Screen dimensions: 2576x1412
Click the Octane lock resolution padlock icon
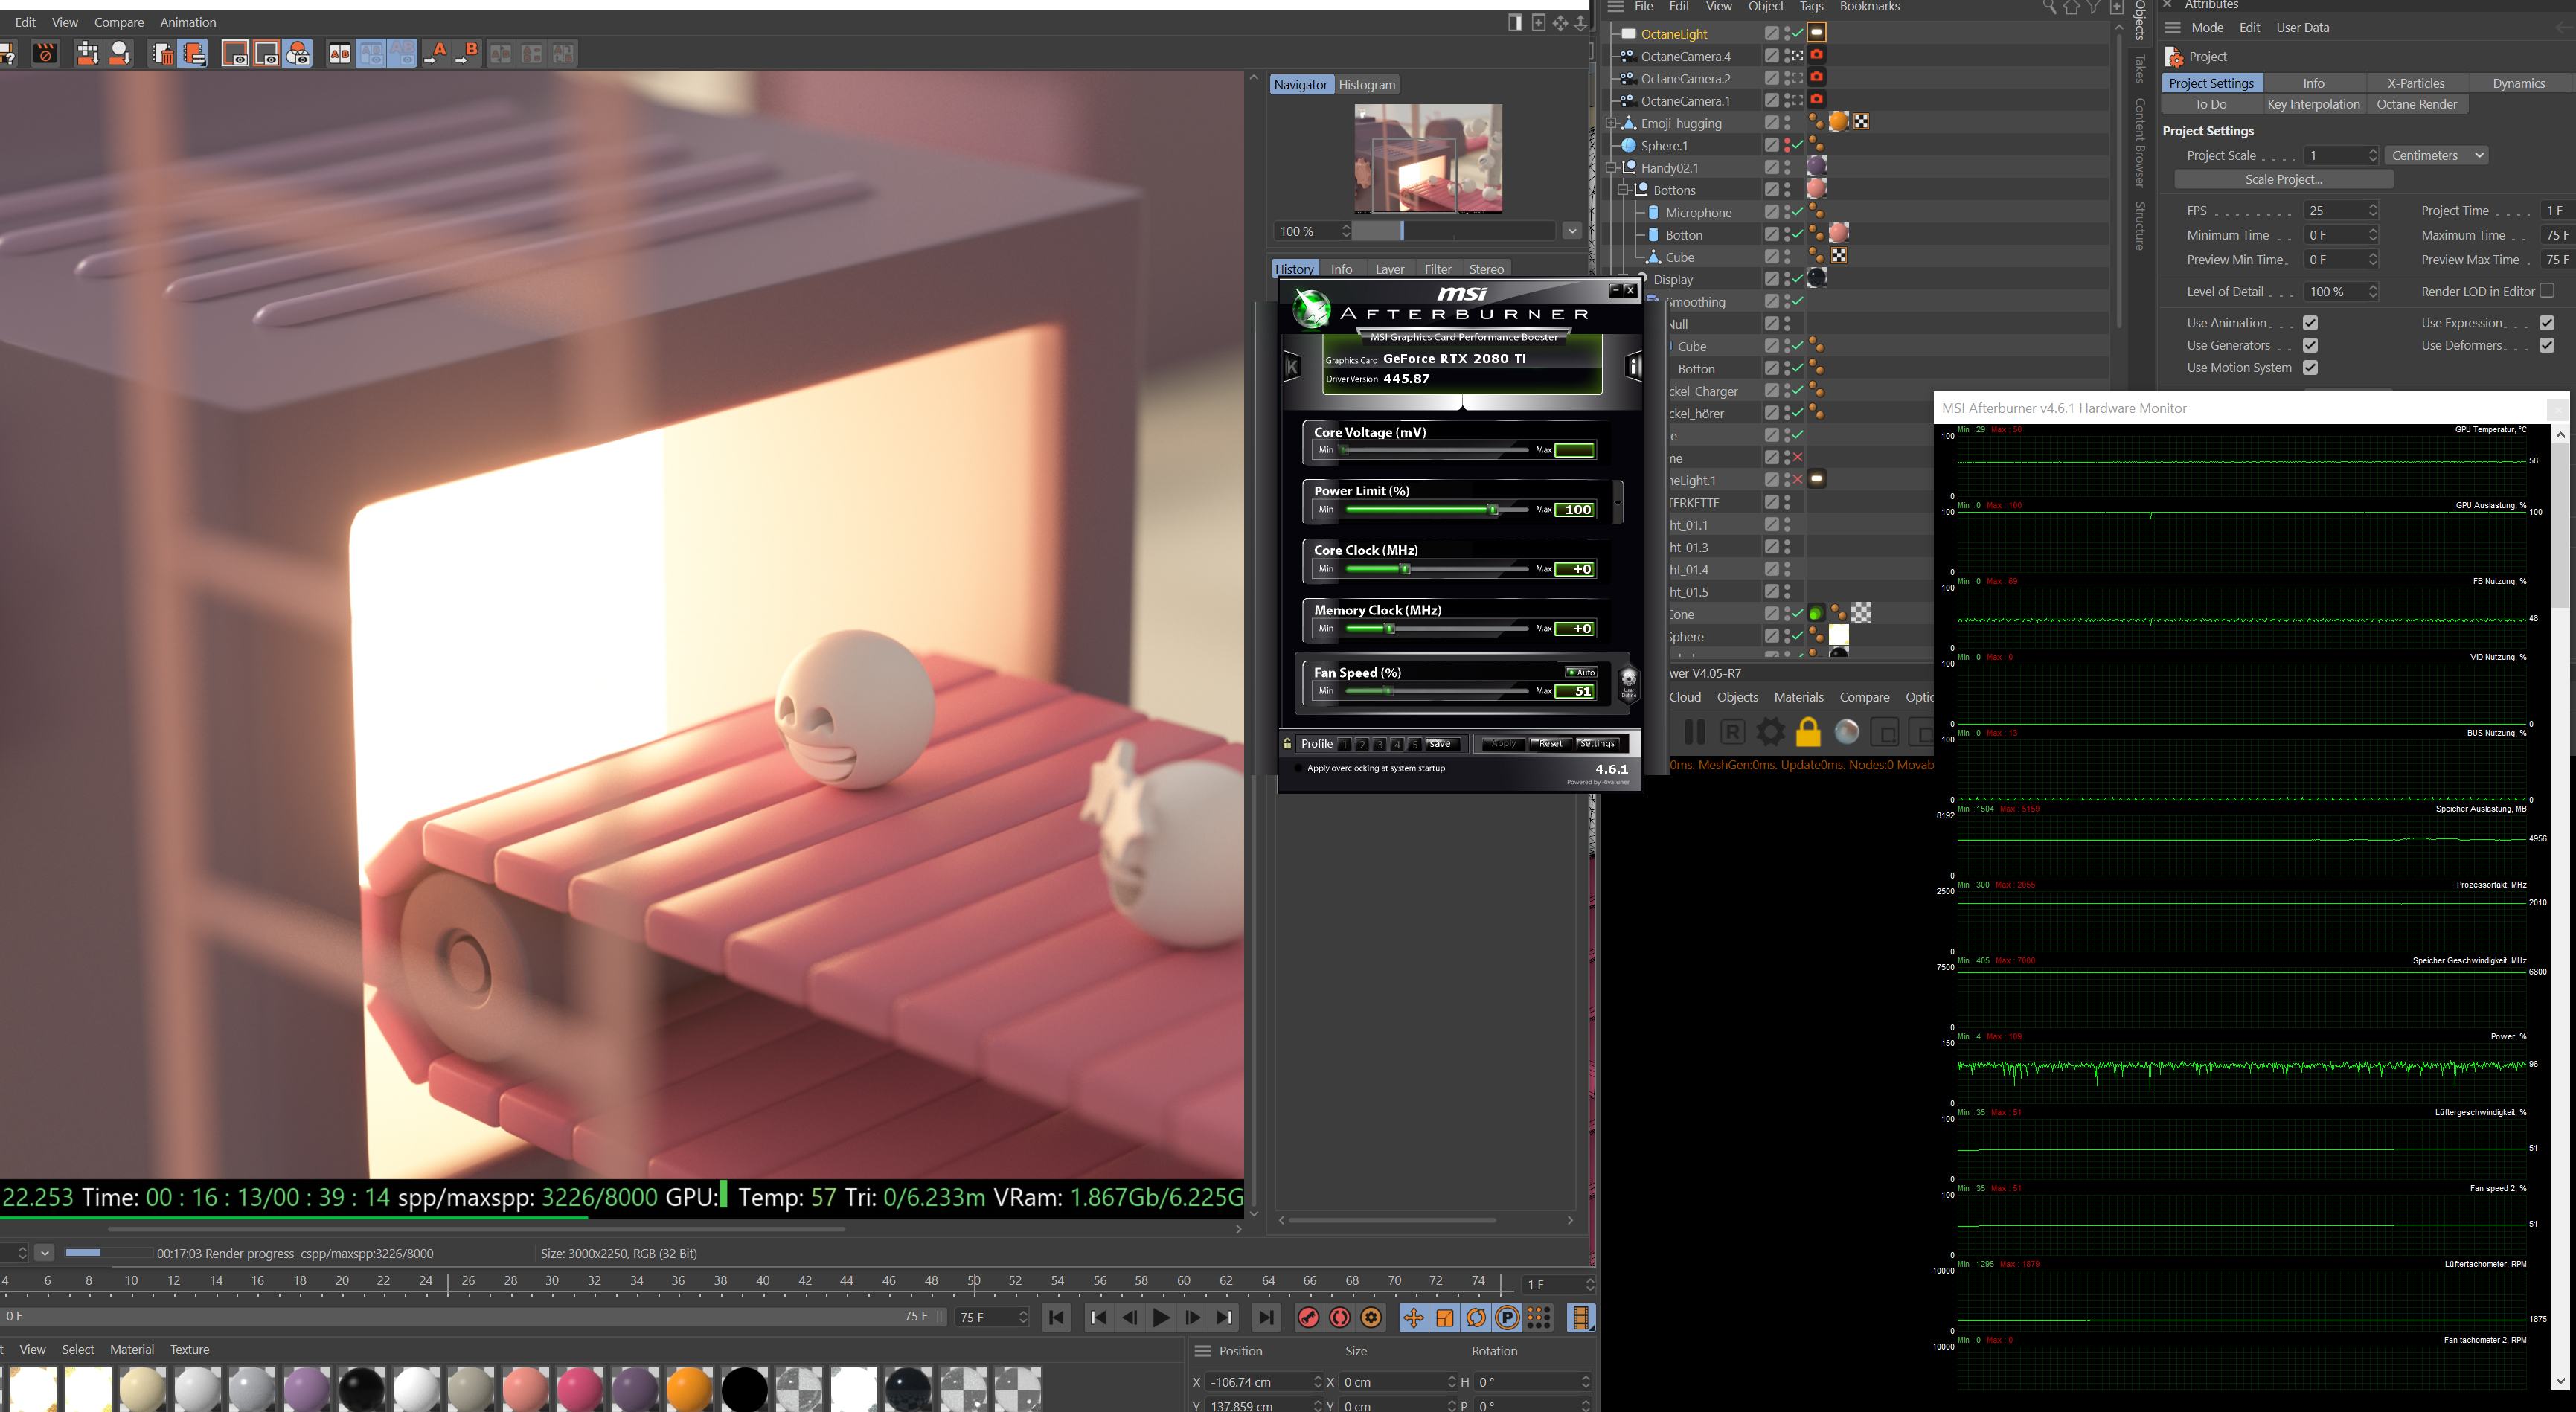(1808, 732)
